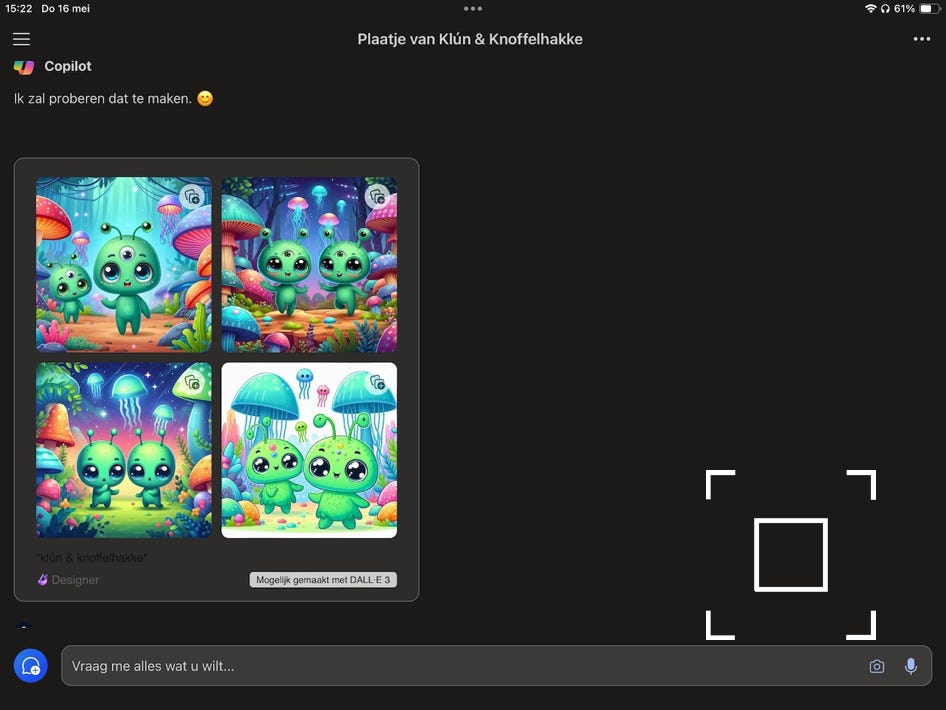This screenshot has height=710, width=946.
Task: Tap the date 'Do 16 mei' in status bar
Action: 65,8
